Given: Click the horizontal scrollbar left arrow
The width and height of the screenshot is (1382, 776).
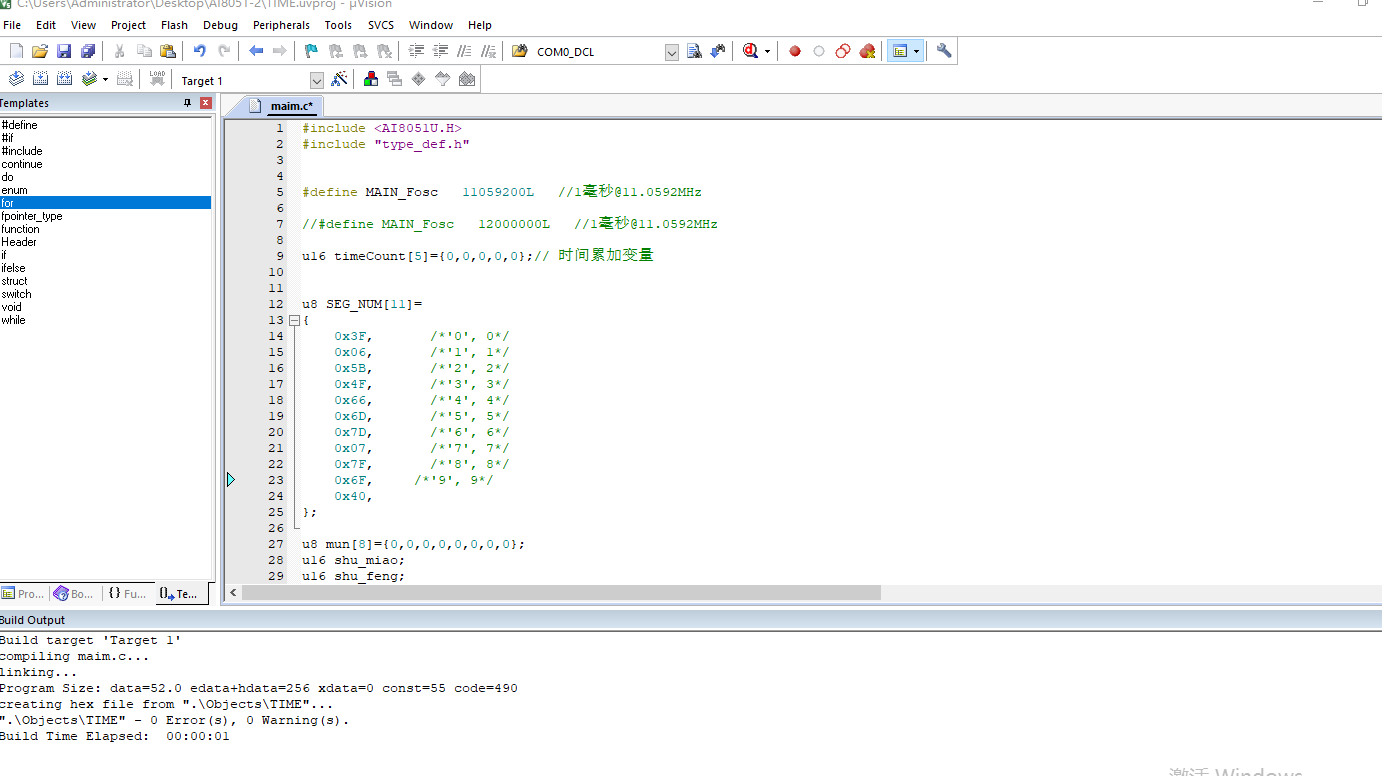Looking at the screenshot, I should [x=233, y=593].
